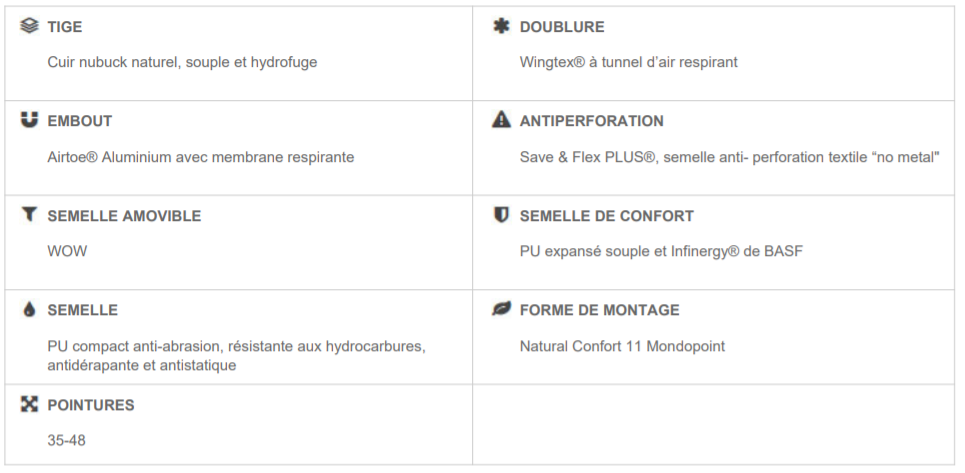This screenshot has width=965, height=473.
Task: Click the funnel icon beside SEMELLE AMOVIBLE
Action: pos(29,214)
